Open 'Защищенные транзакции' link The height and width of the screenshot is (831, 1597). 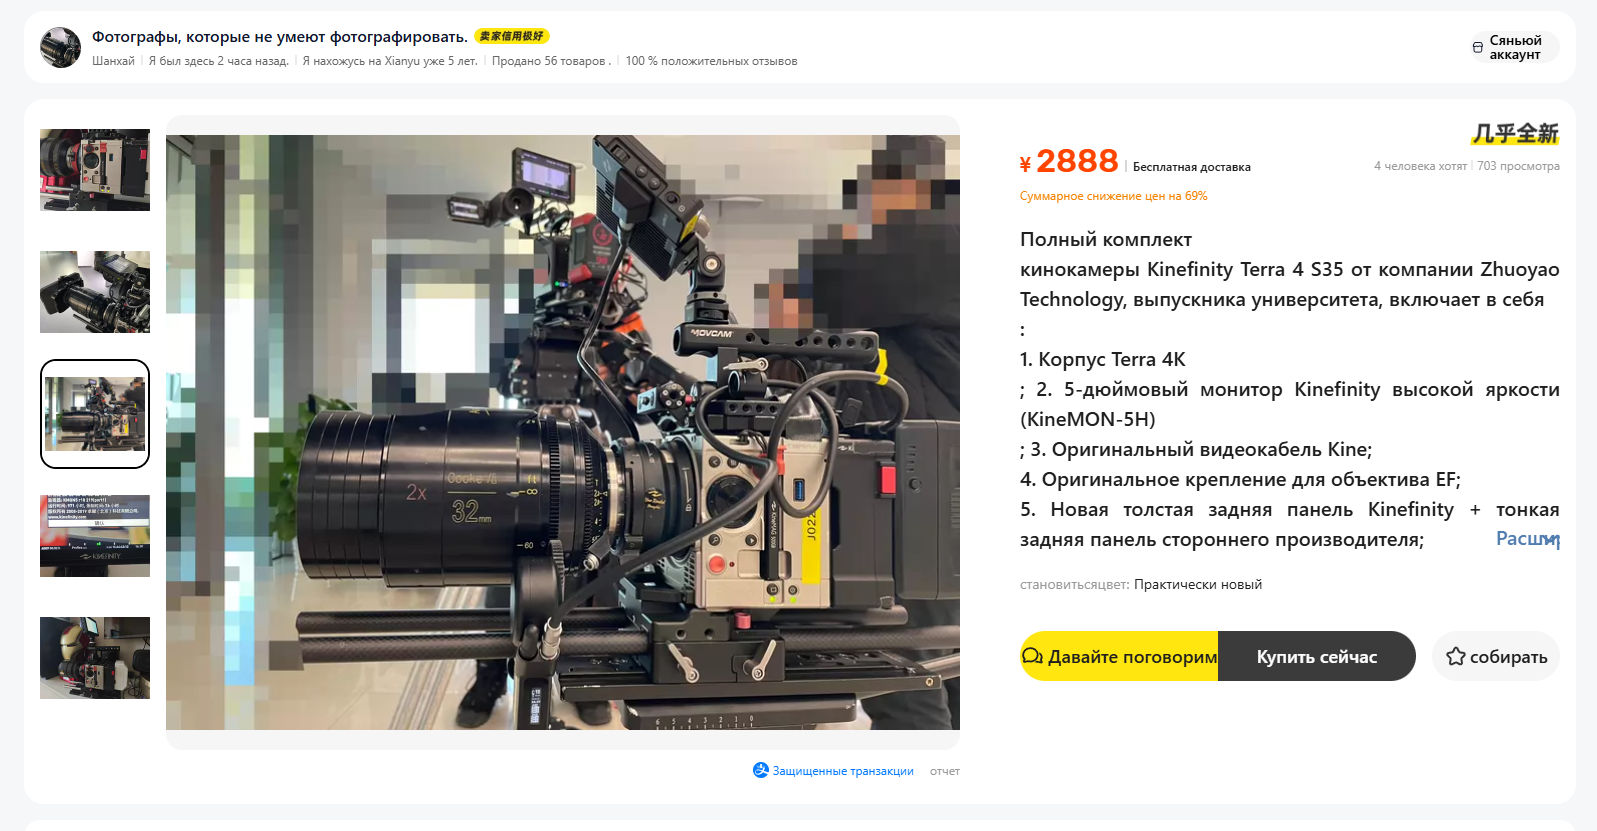coord(843,771)
